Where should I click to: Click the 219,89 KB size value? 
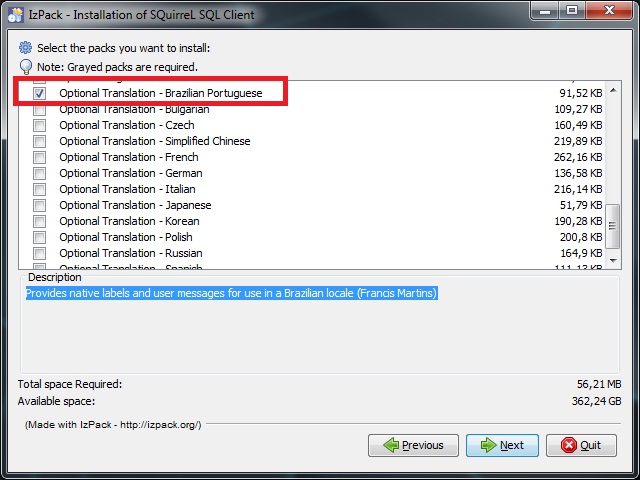578,141
